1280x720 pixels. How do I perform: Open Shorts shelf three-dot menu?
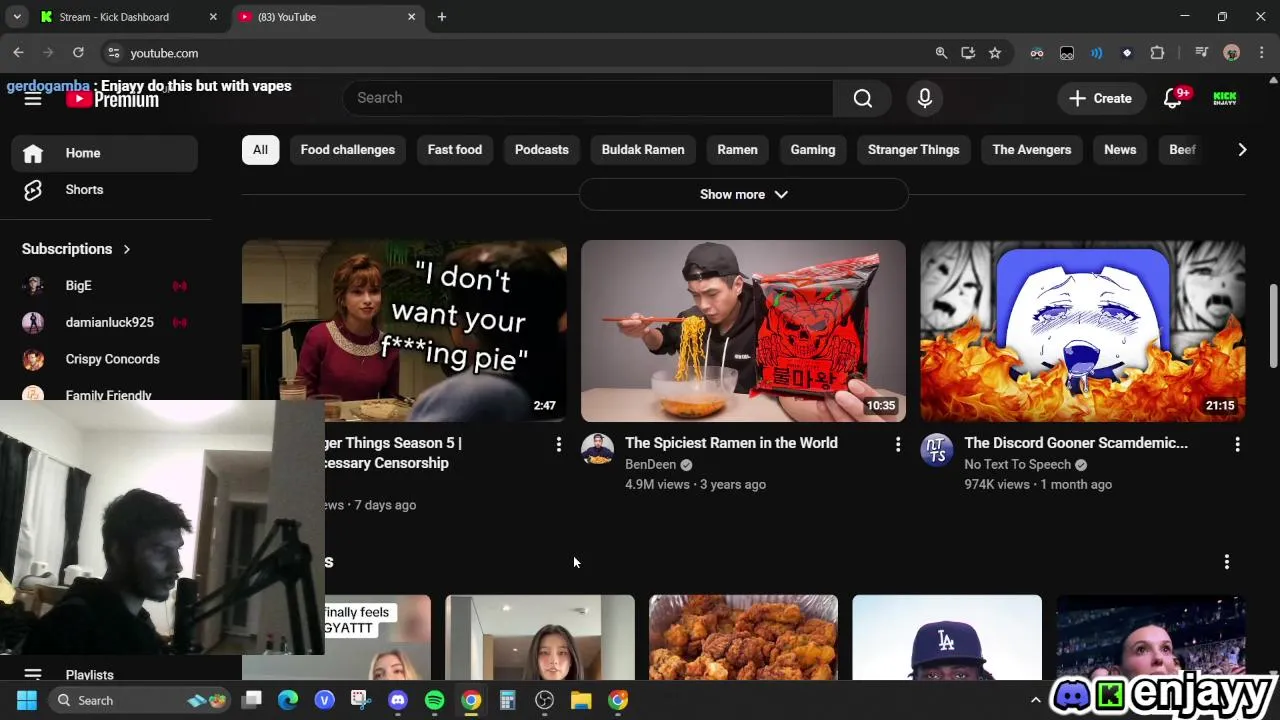pyautogui.click(x=1227, y=562)
